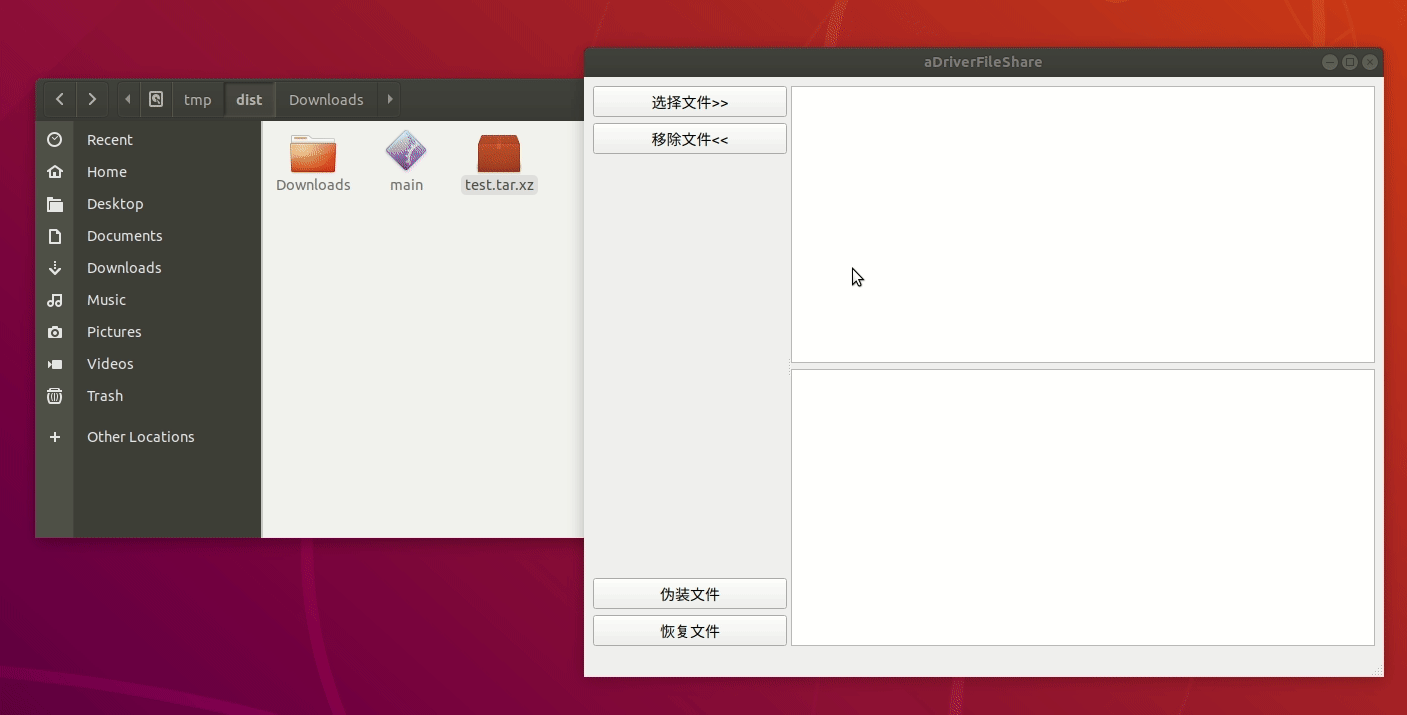Image resolution: width=1407 pixels, height=715 pixels.
Task: Open Home in the sidebar
Action: [148, 172]
